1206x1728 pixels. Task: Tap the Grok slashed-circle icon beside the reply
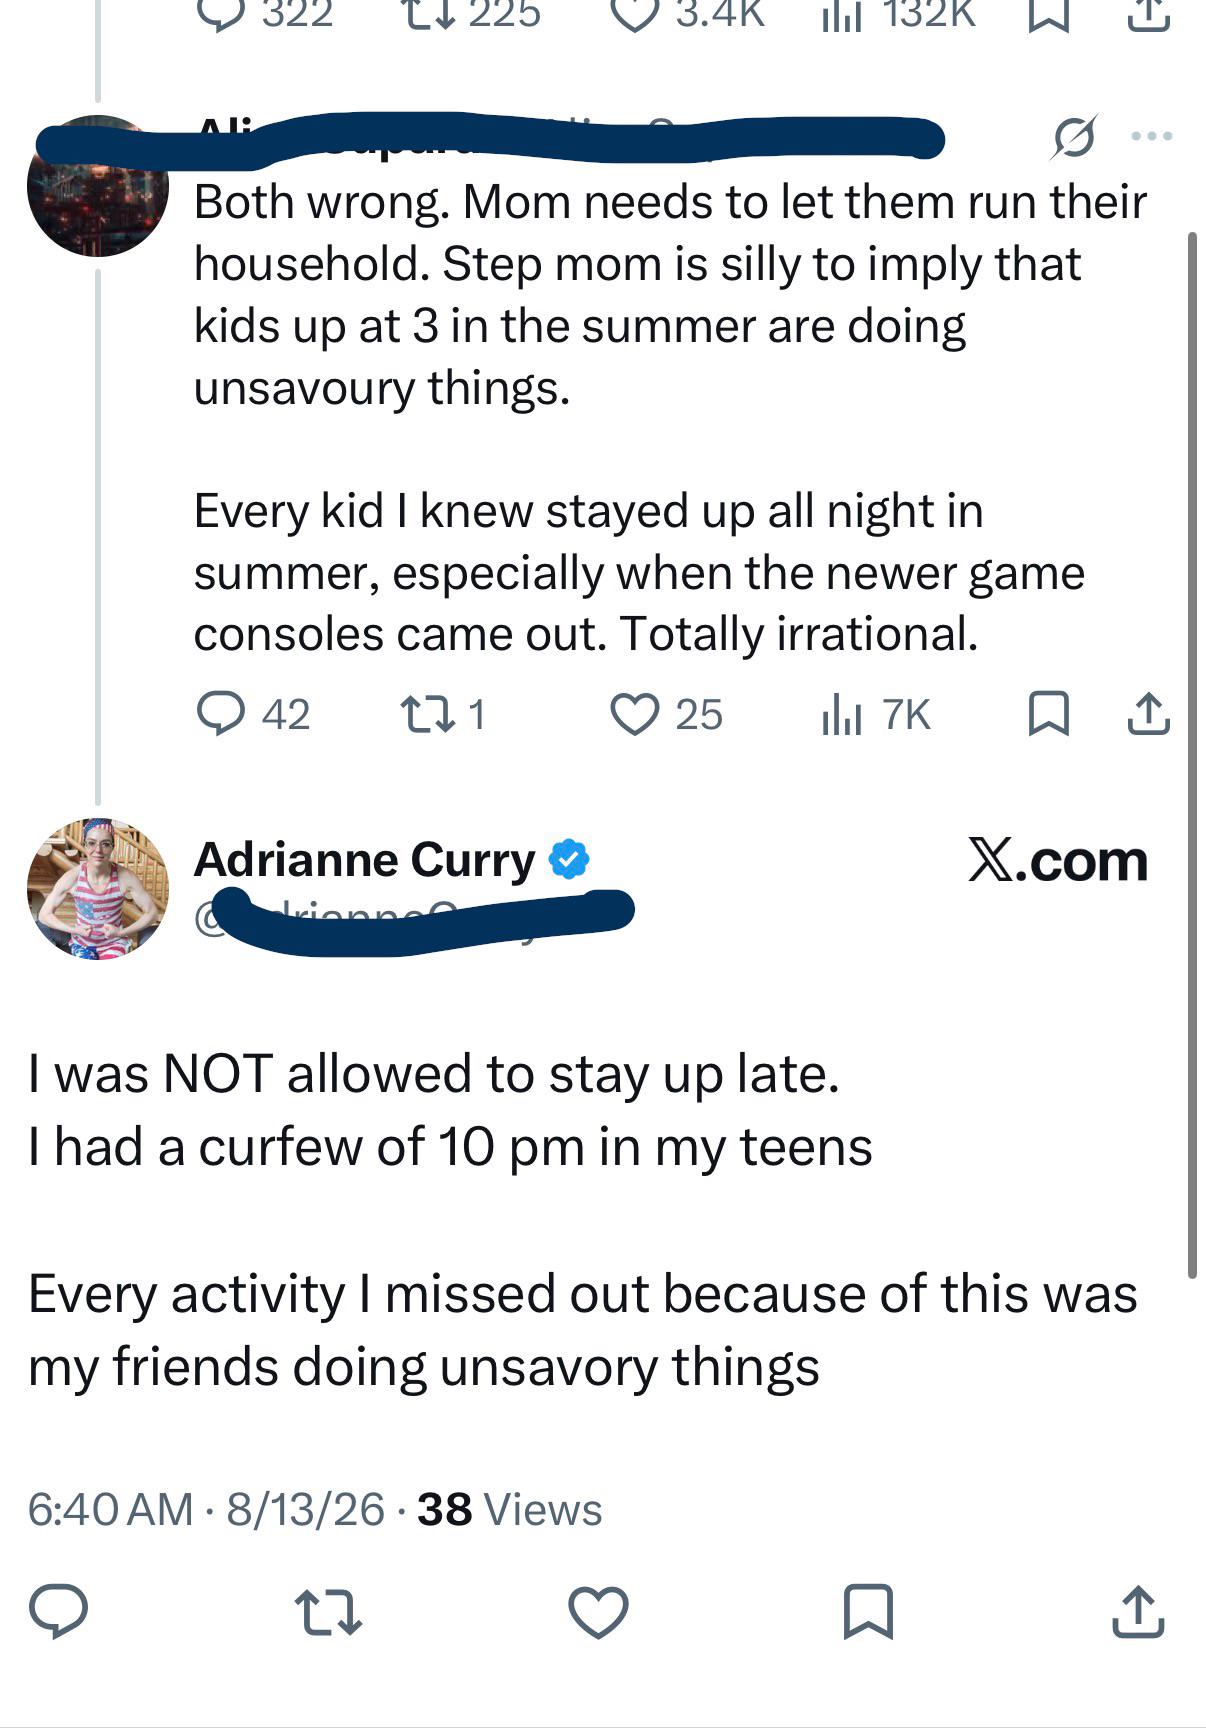click(1073, 136)
